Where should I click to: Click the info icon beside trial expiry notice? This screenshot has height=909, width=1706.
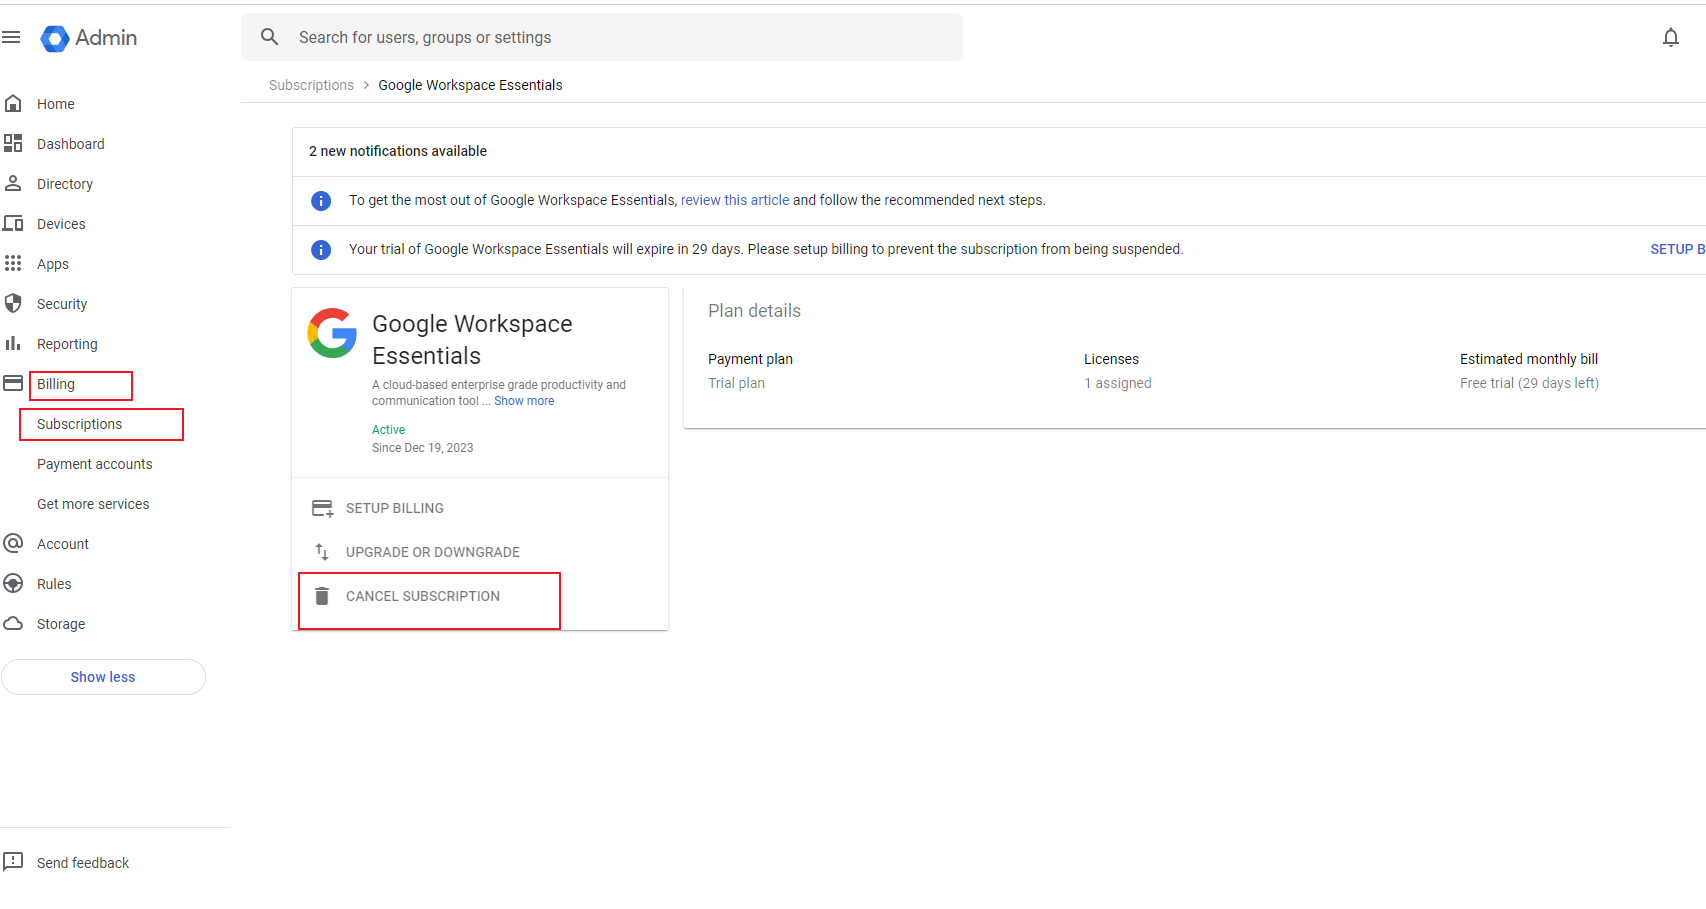pyautogui.click(x=321, y=250)
